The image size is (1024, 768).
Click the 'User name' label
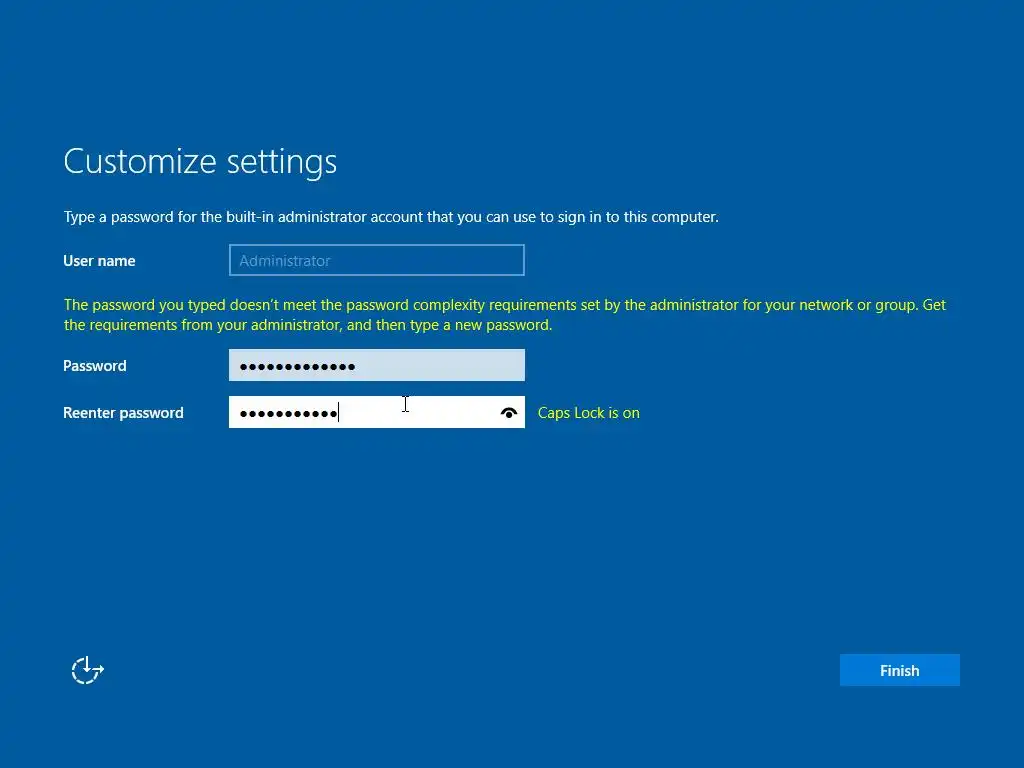(x=99, y=261)
